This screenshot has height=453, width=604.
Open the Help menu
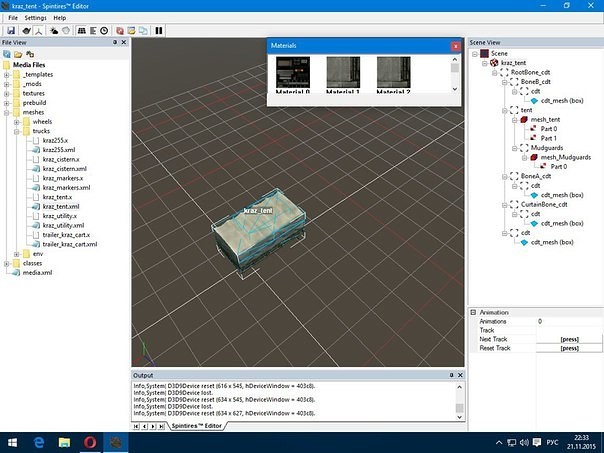60,18
